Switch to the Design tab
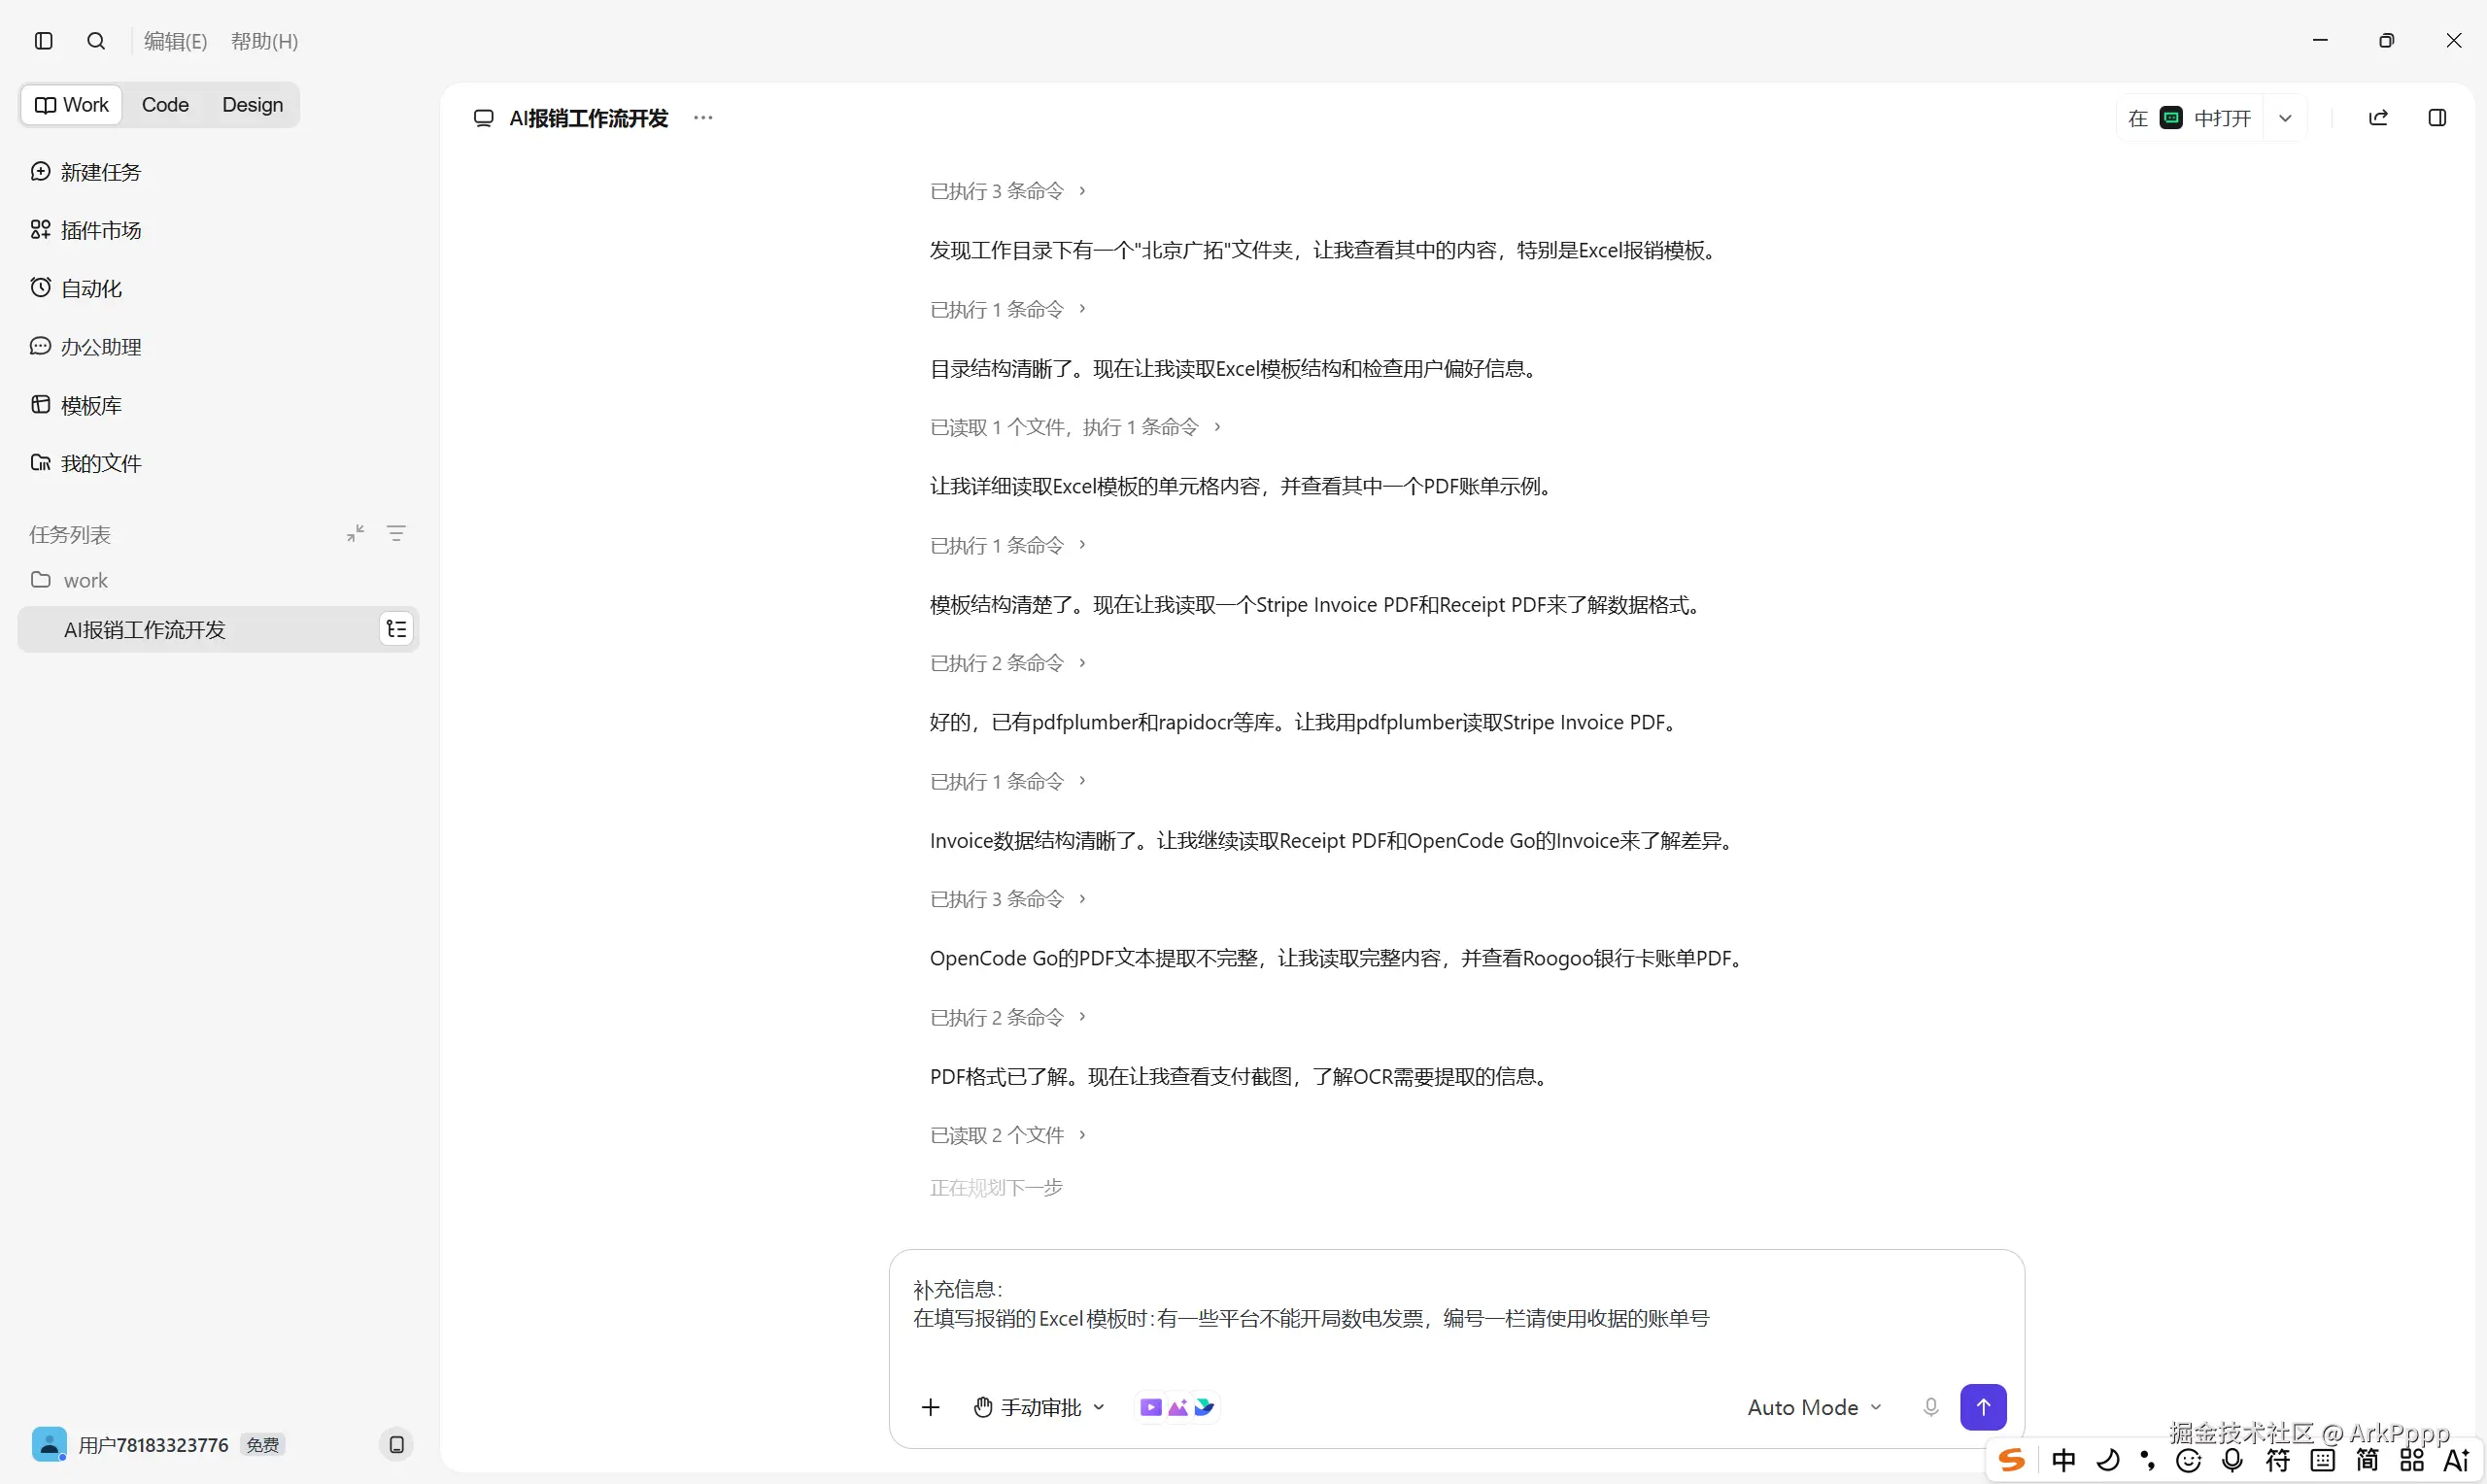 (252, 105)
